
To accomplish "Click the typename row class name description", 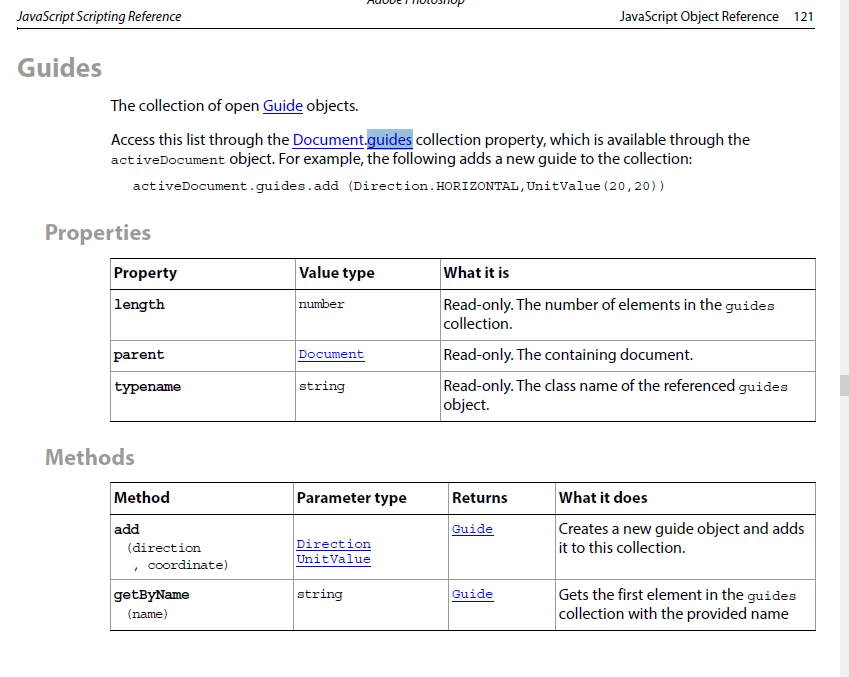I will tap(615, 395).
